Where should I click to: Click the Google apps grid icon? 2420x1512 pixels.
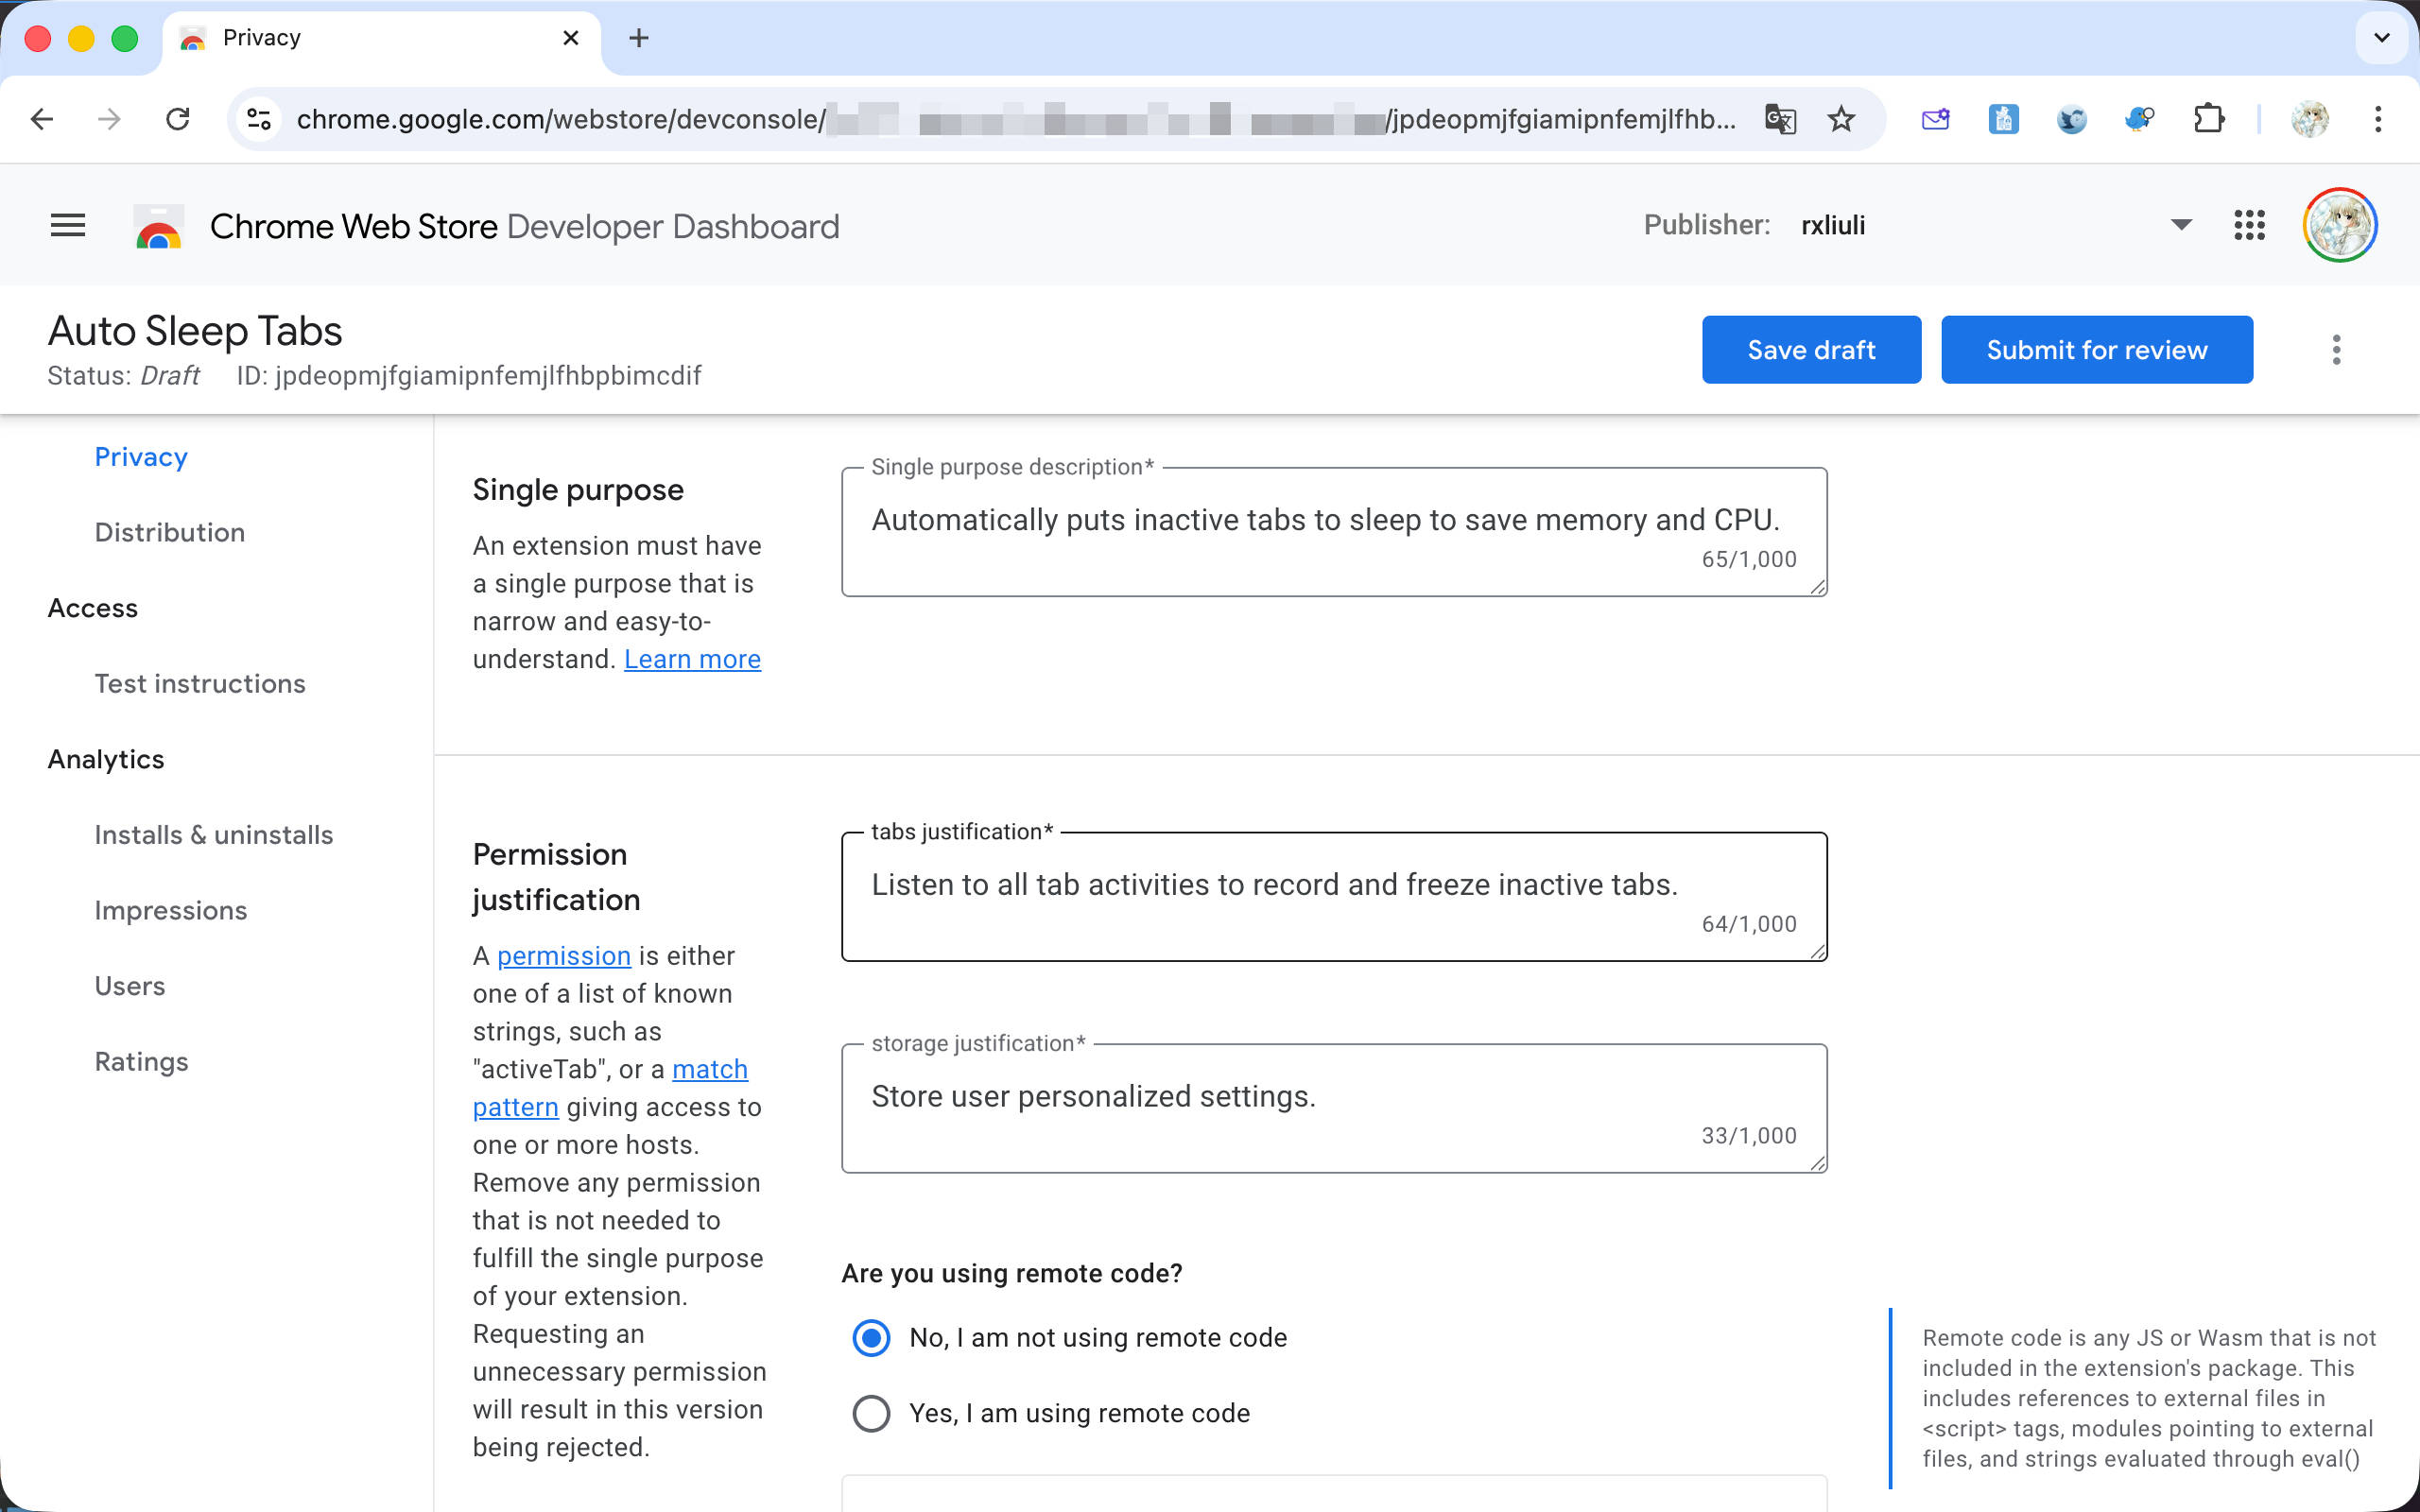tap(2249, 226)
